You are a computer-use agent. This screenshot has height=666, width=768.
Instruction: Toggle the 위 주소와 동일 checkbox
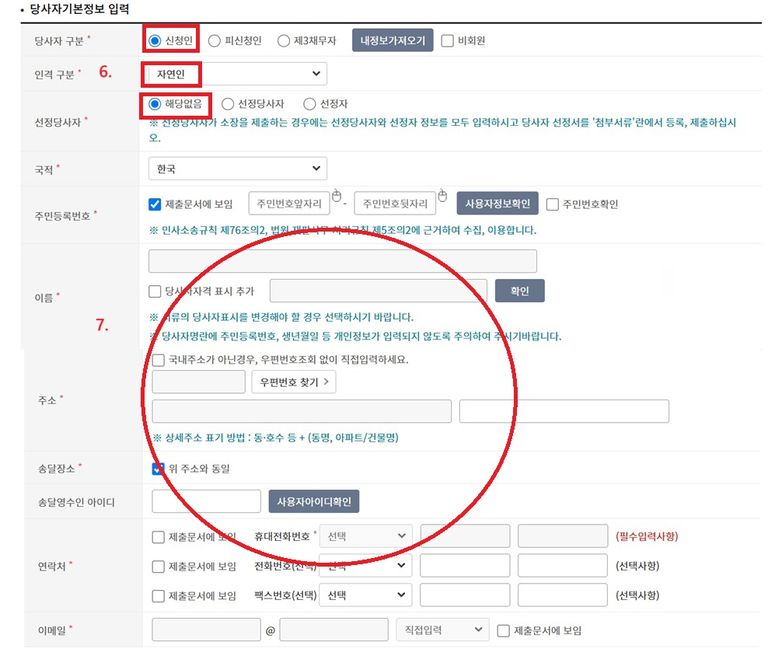click(157, 468)
